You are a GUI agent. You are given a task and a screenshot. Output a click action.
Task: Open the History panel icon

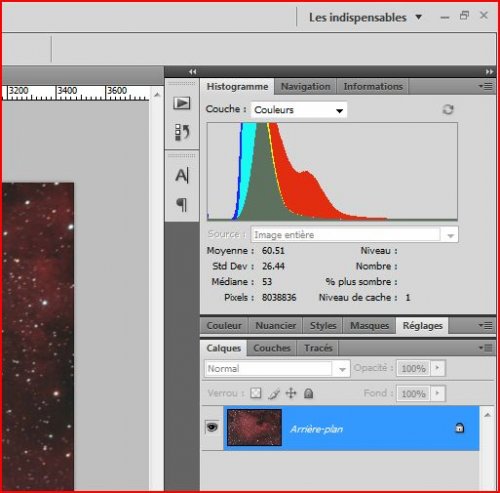tap(182, 132)
